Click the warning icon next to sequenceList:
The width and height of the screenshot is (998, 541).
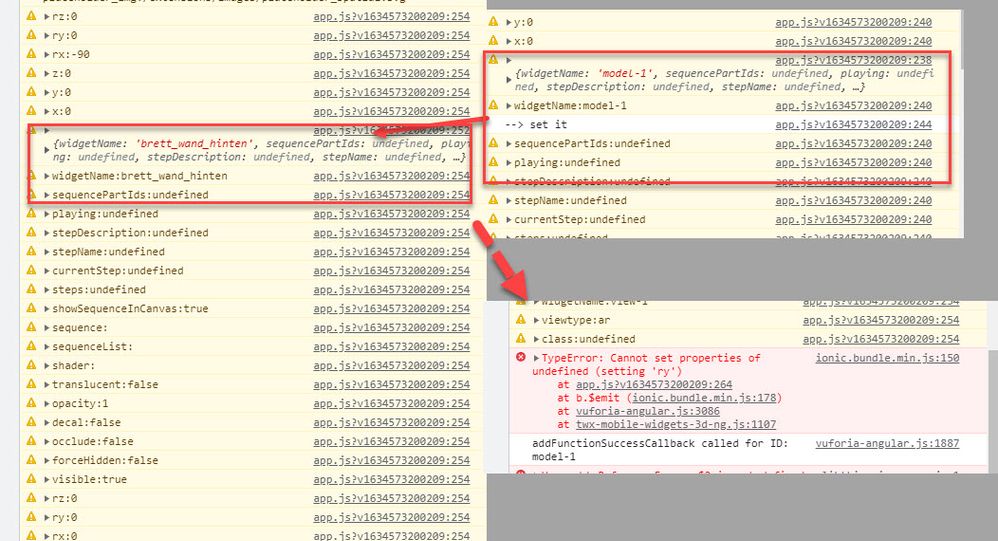click(x=31, y=346)
